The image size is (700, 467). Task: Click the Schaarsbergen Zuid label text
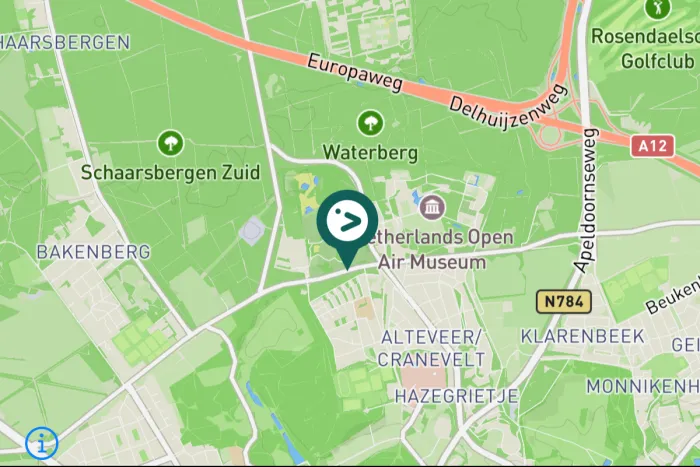pyautogui.click(x=170, y=173)
